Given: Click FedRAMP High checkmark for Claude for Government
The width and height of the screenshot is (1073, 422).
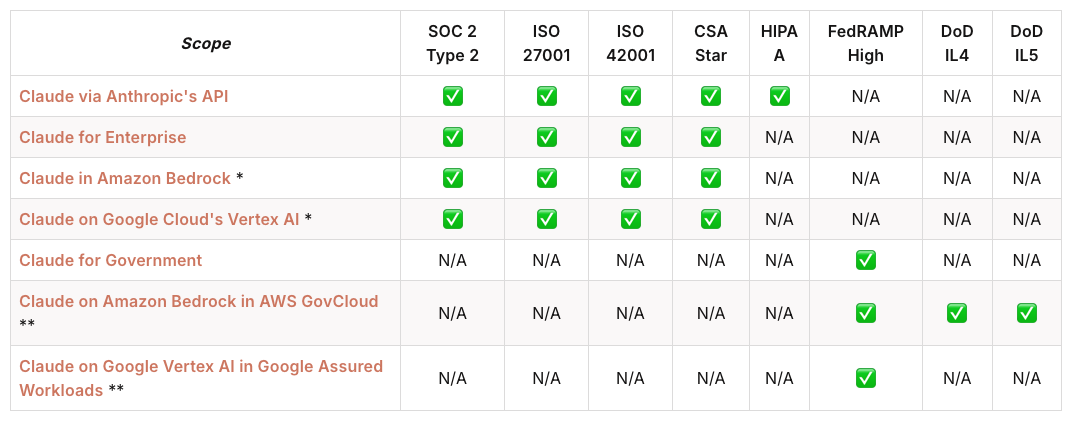Looking at the screenshot, I should 865,260.
